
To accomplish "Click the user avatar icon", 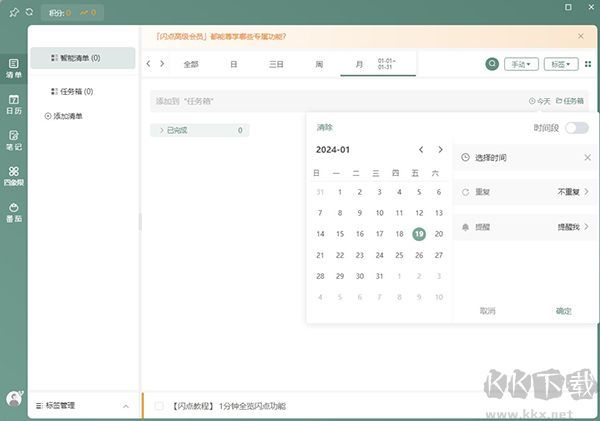I will (x=14, y=397).
